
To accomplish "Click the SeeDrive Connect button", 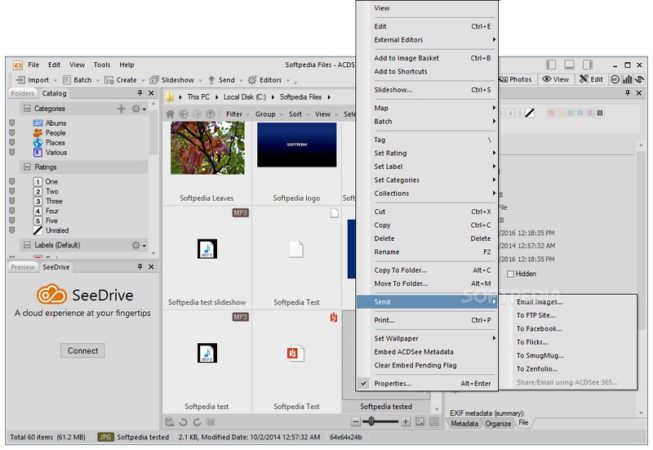I will tap(82, 351).
